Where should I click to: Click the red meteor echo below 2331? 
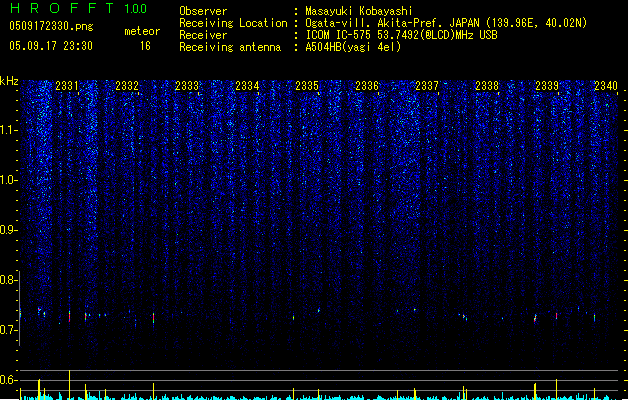[69, 316]
